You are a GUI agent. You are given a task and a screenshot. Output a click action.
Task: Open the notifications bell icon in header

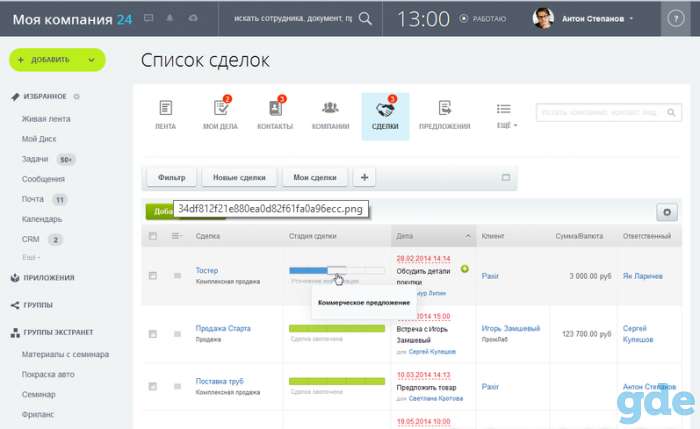click(170, 18)
